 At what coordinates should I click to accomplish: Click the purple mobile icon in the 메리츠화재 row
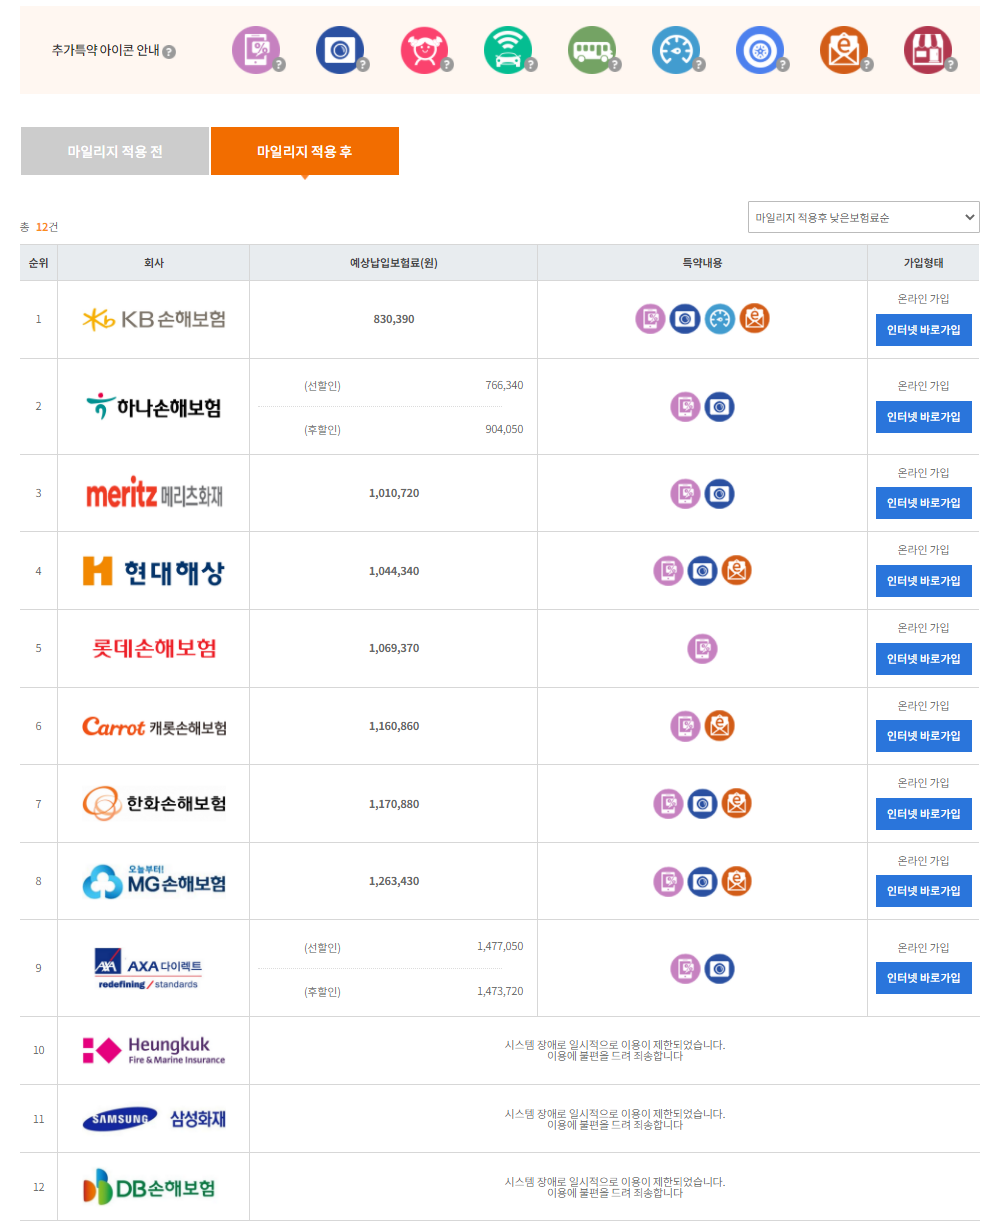[x=685, y=493]
